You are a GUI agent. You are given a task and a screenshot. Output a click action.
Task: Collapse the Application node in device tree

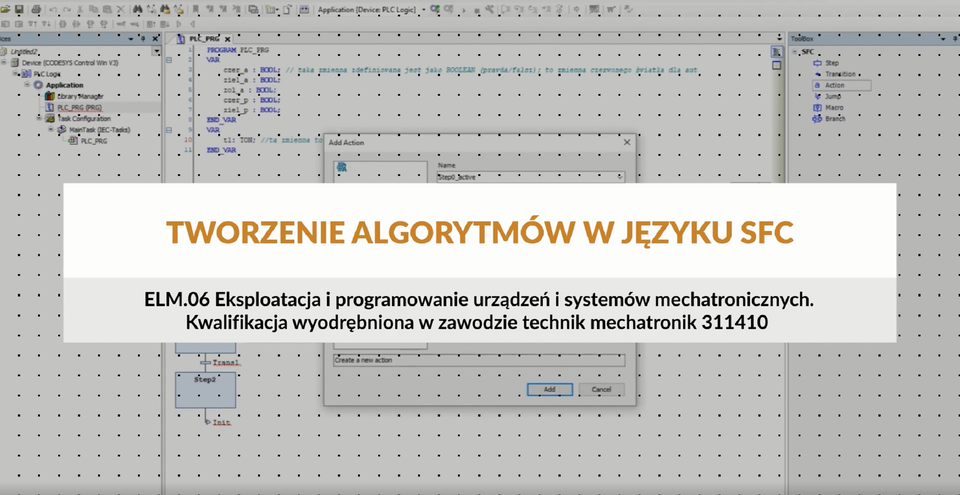pos(28,85)
